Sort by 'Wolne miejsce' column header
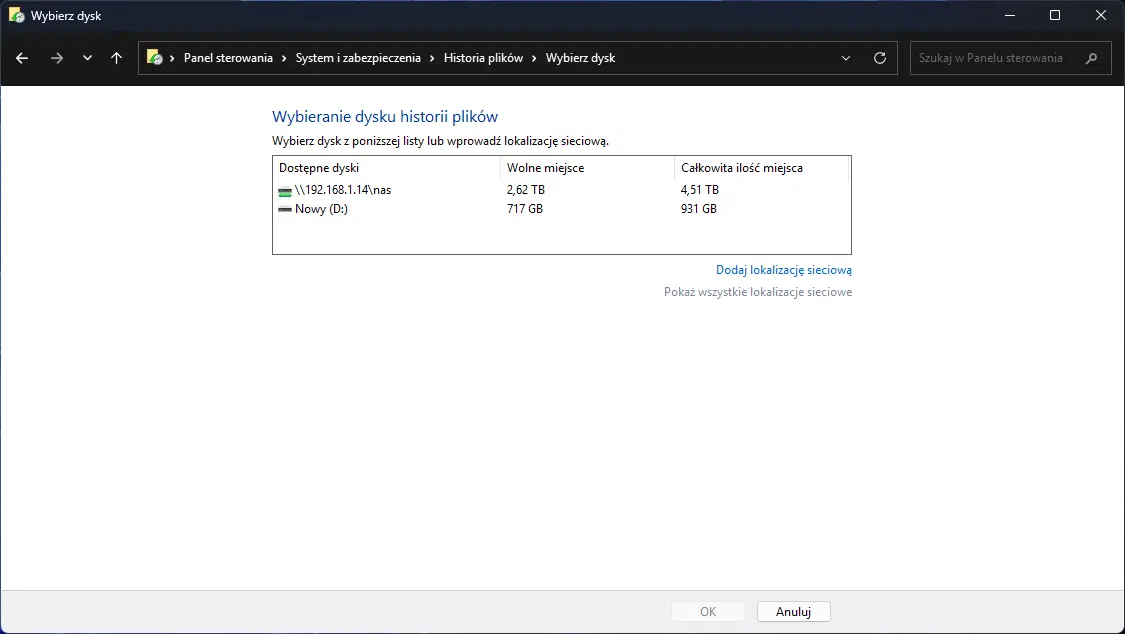1125x634 pixels. pyautogui.click(x=545, y=168)
